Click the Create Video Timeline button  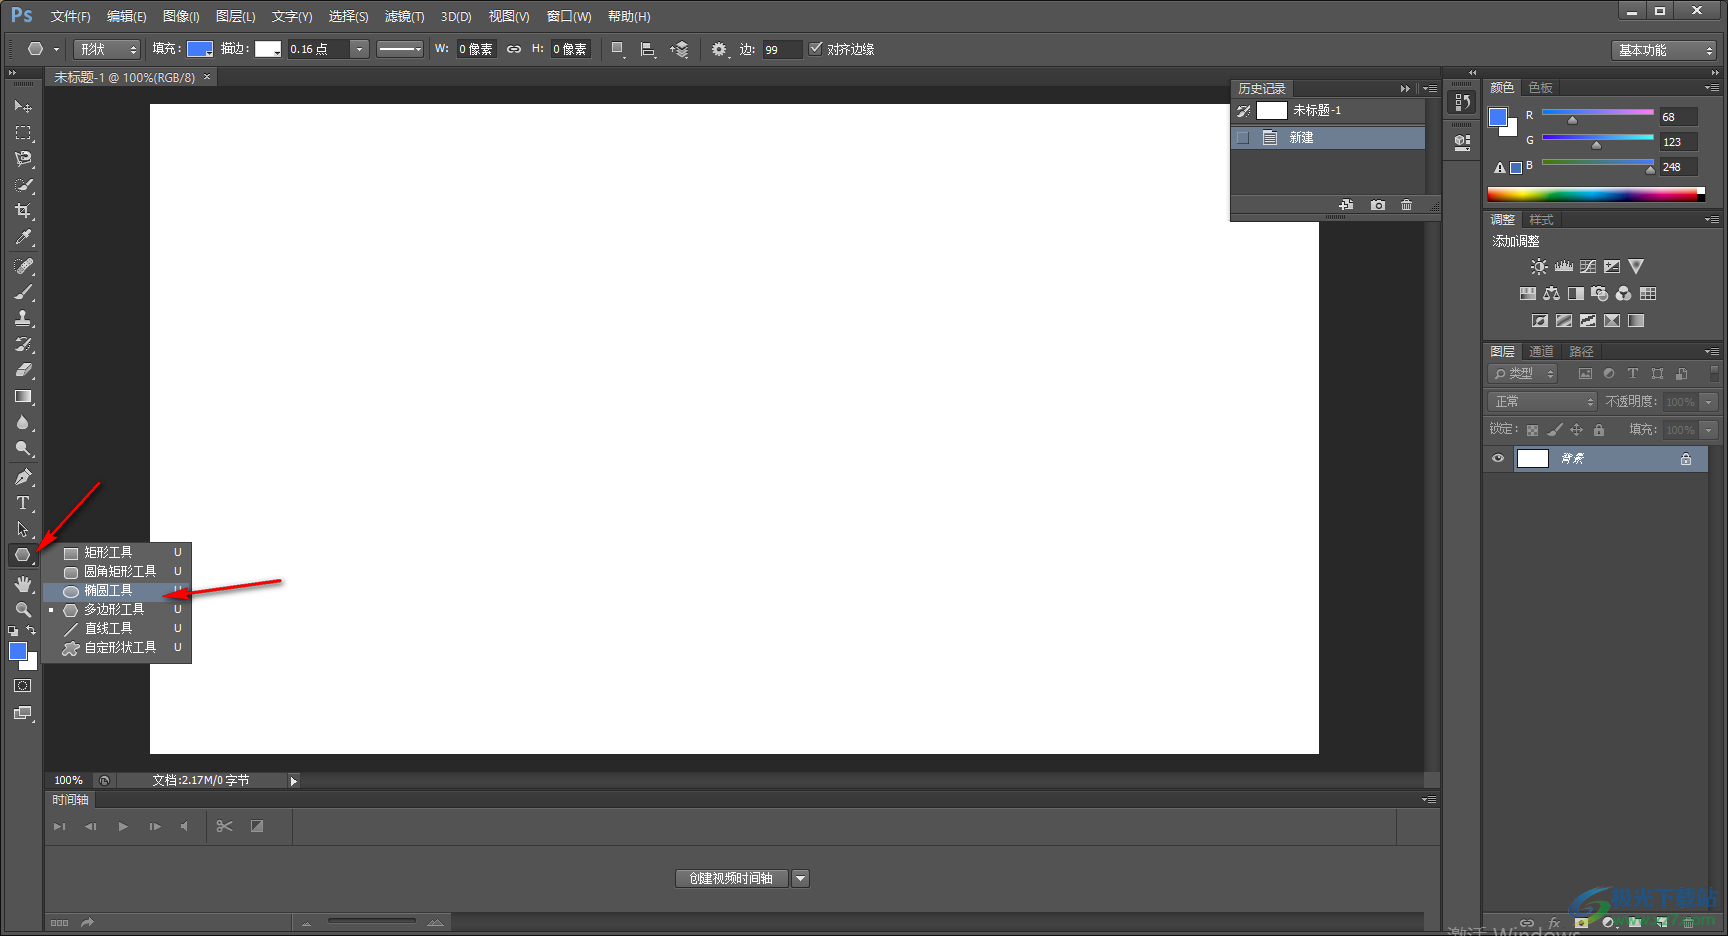[x=732, y=878]
